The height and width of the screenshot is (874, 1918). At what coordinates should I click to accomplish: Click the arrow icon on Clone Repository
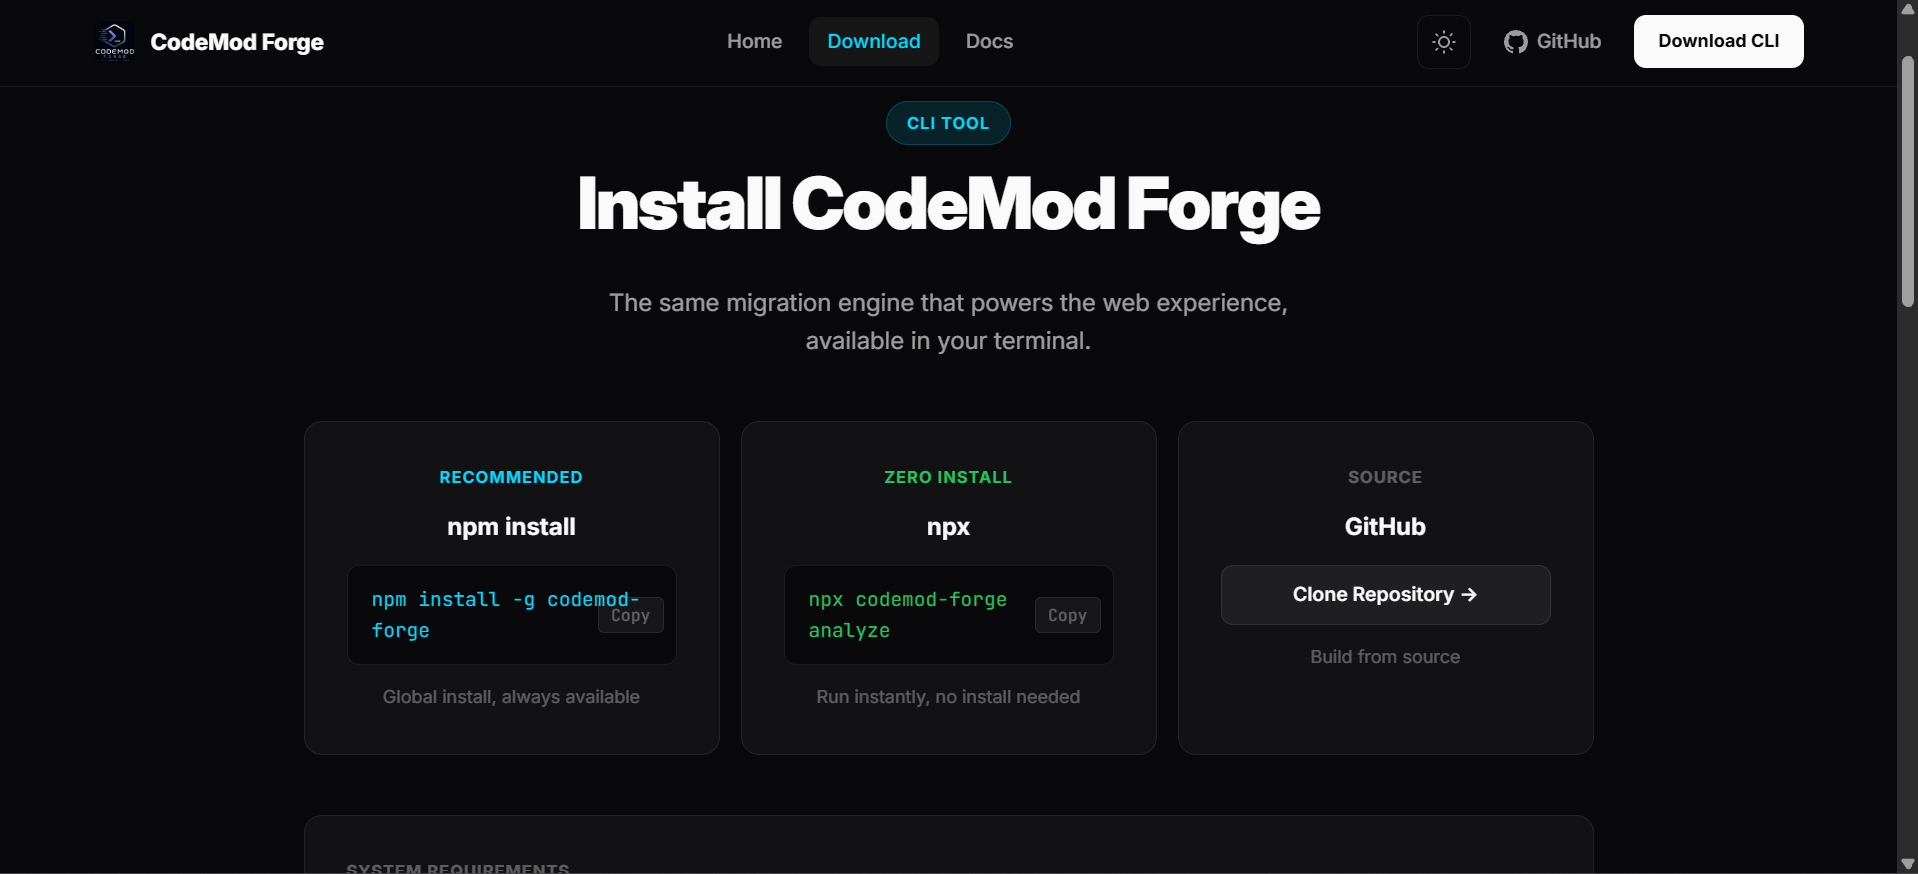click(1469, 594)
